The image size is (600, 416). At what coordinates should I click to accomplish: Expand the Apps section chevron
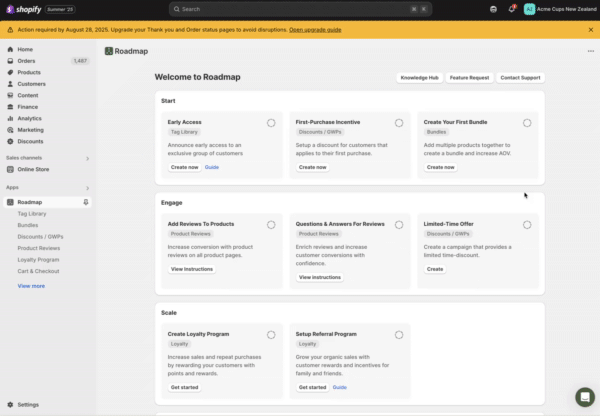point(87,187)
